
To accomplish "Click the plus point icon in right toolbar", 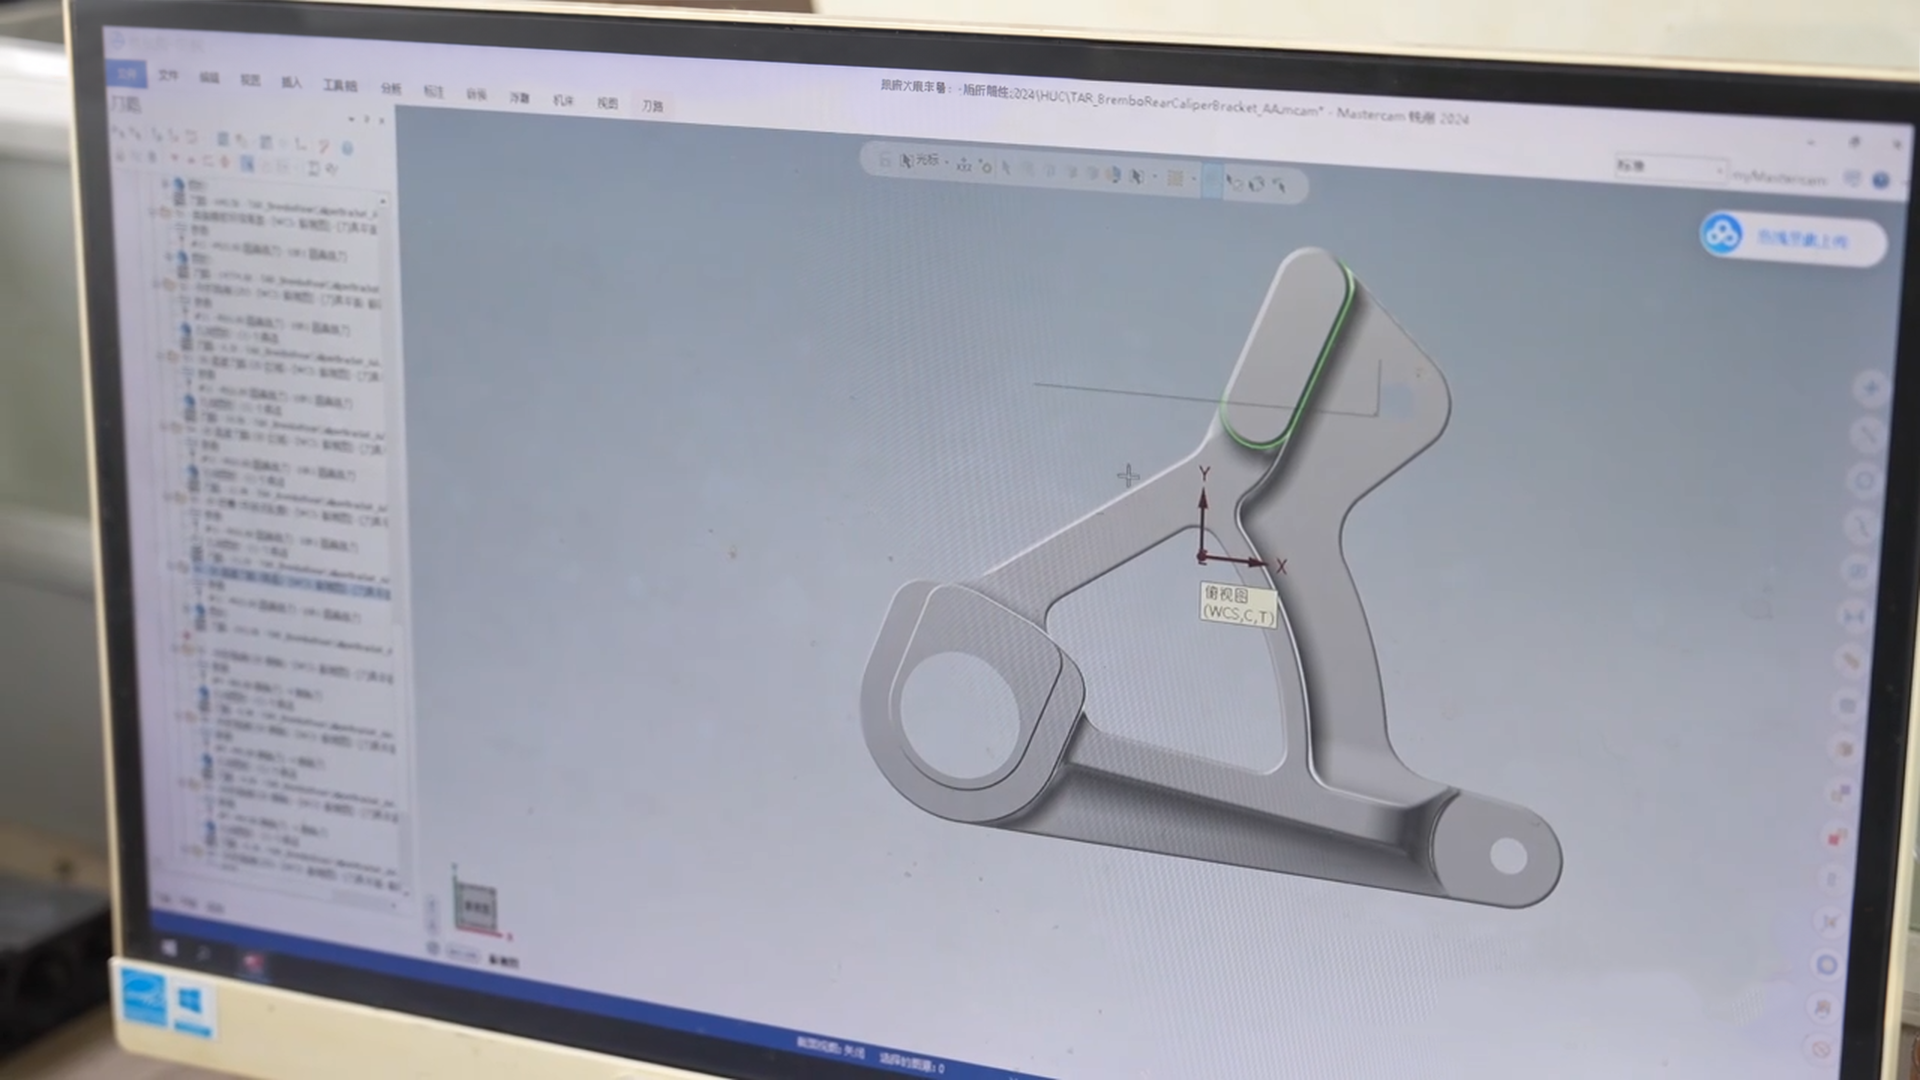I will coord(1871,388).
